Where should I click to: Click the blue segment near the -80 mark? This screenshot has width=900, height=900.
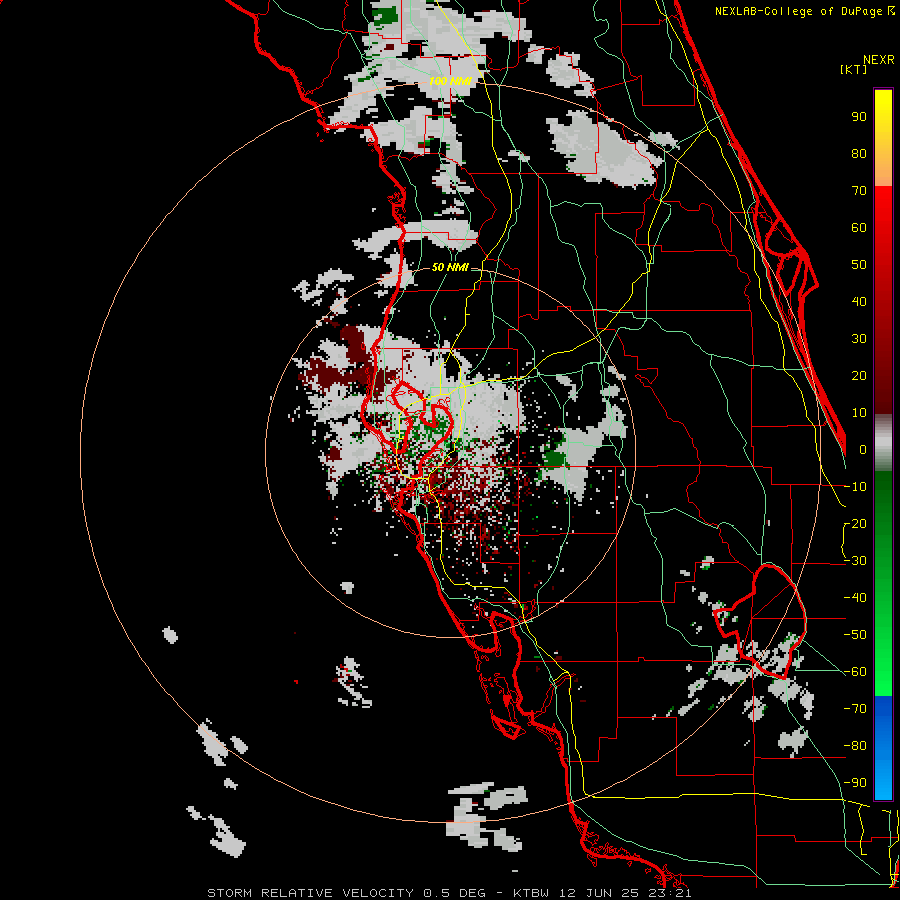(883, 746)
